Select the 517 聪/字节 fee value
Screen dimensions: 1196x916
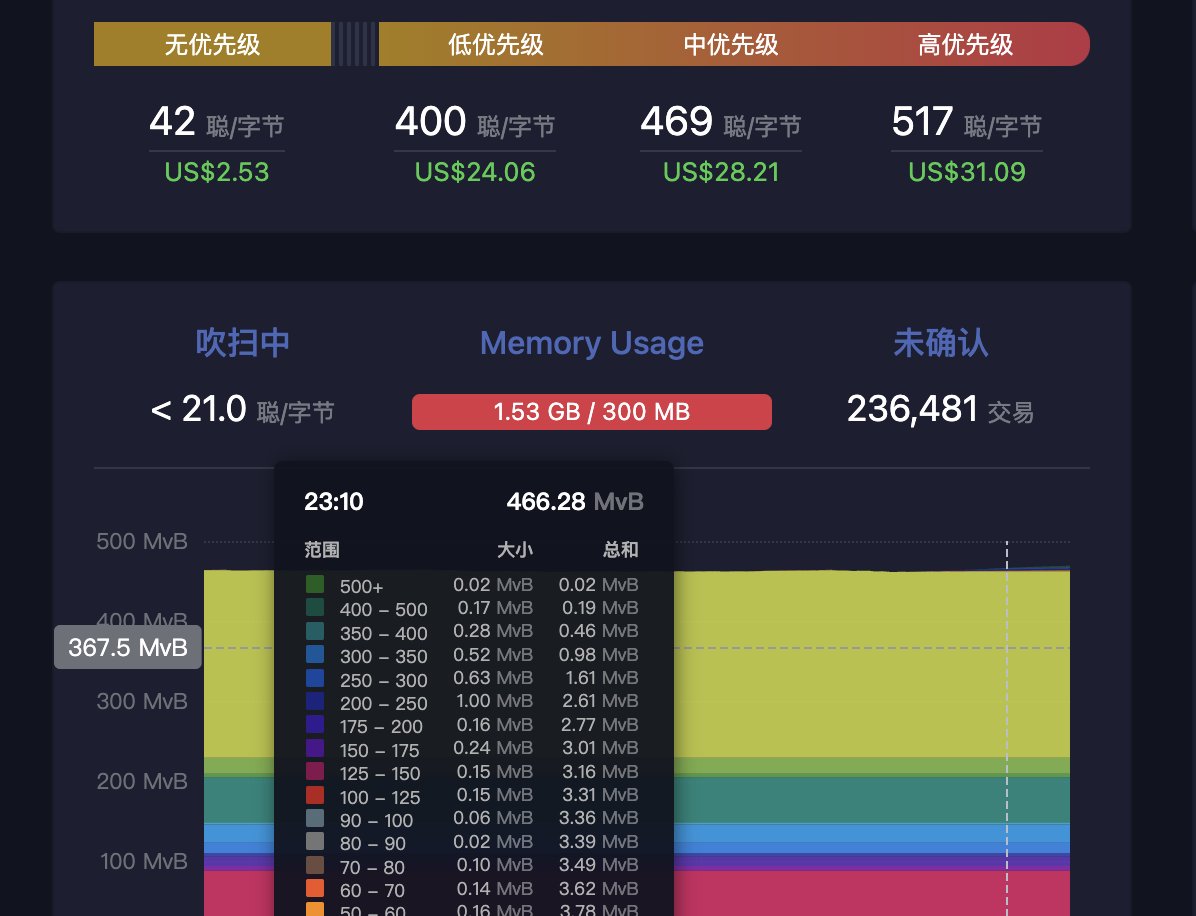tap(966, 122)
